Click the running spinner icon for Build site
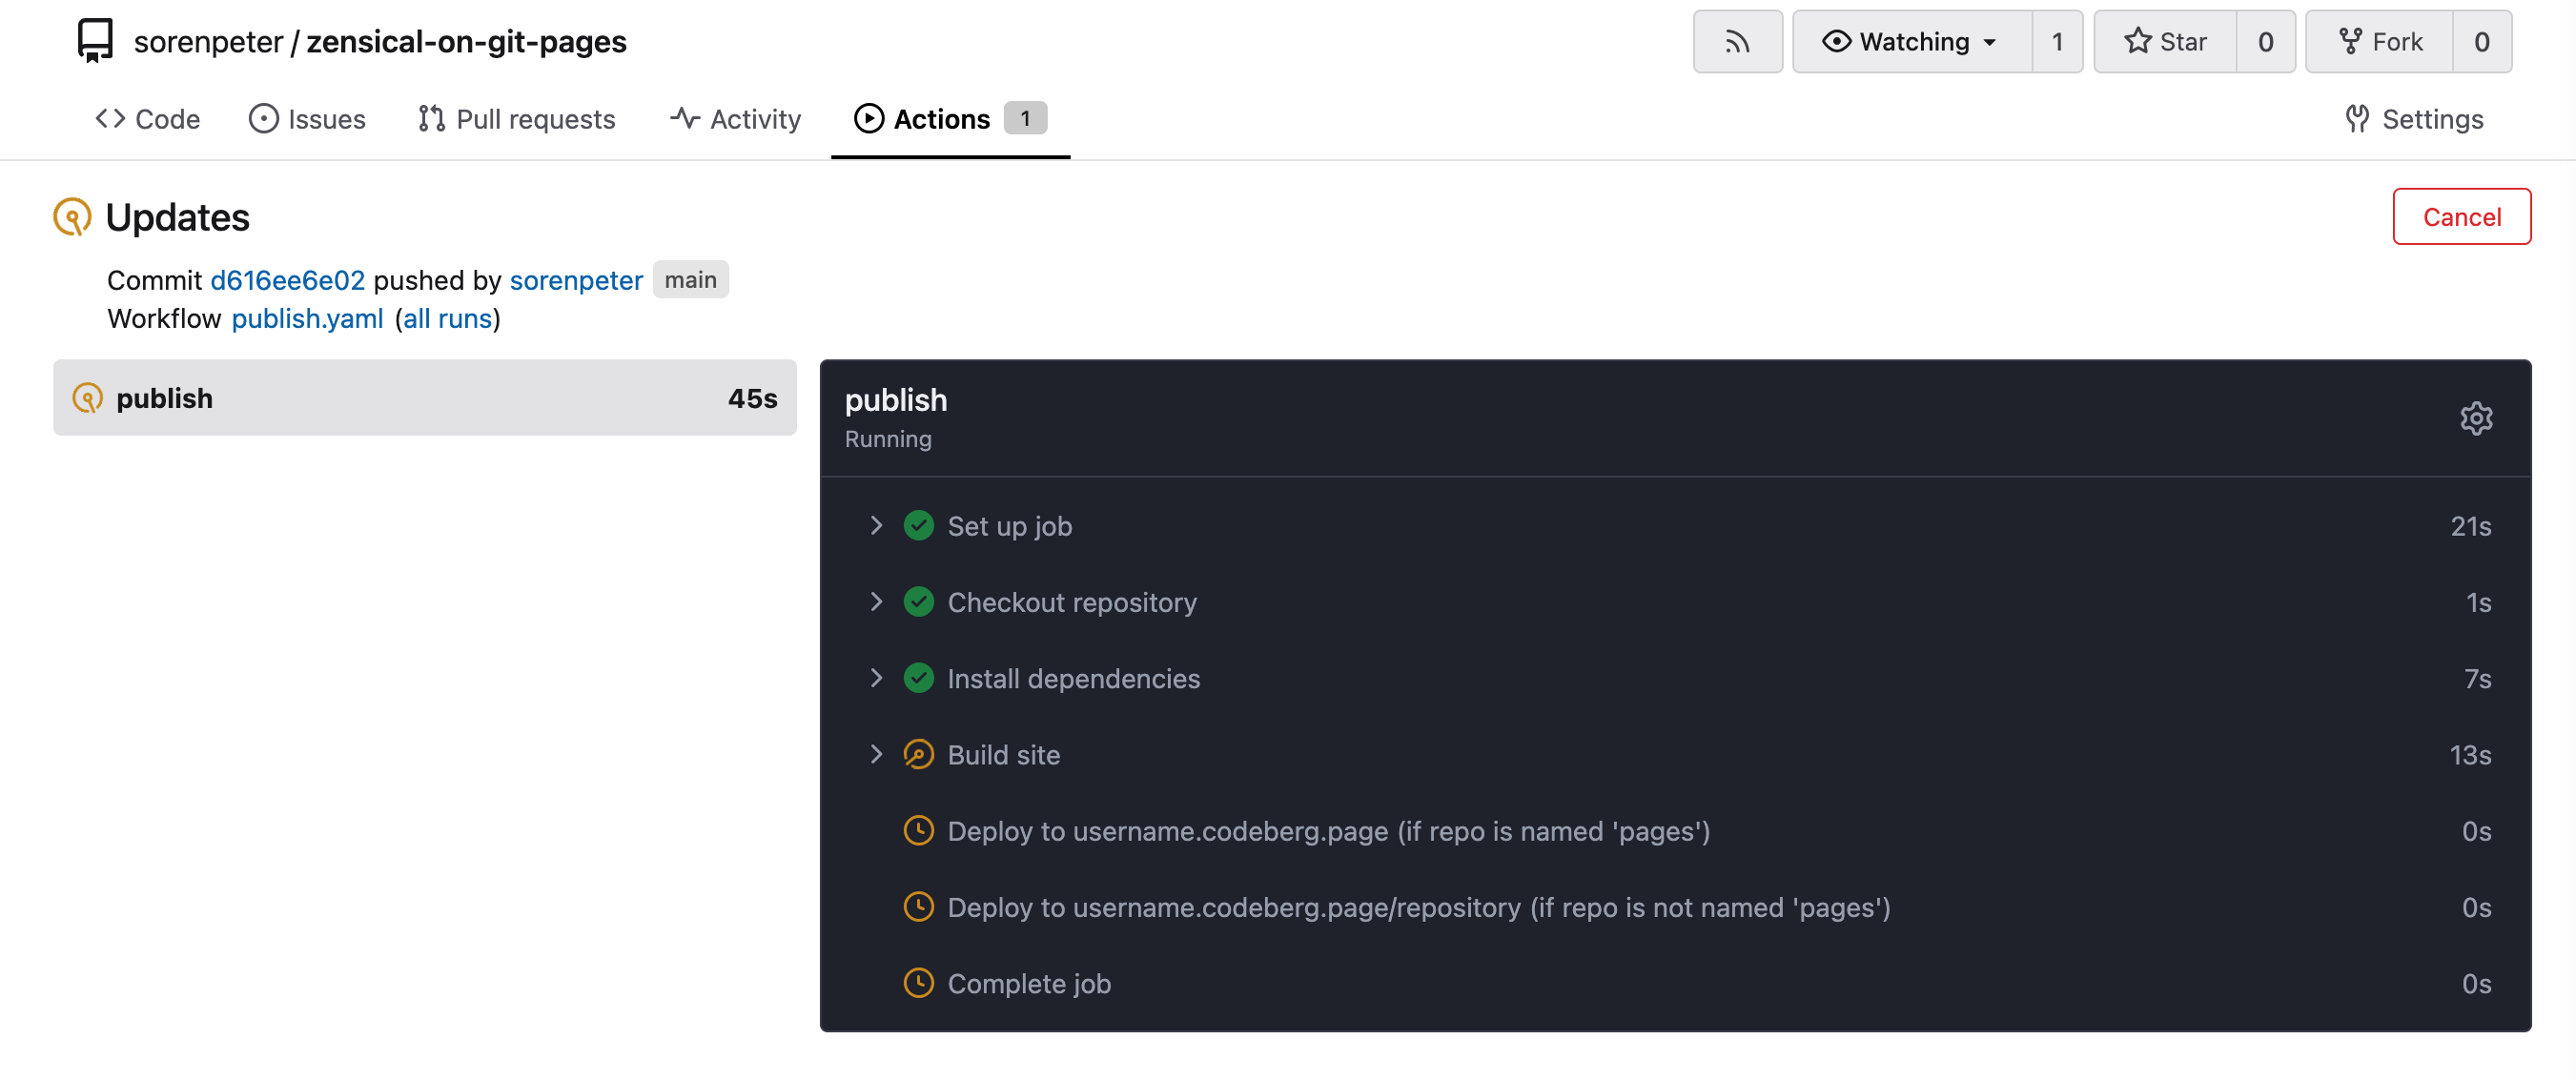 [918, 754]
